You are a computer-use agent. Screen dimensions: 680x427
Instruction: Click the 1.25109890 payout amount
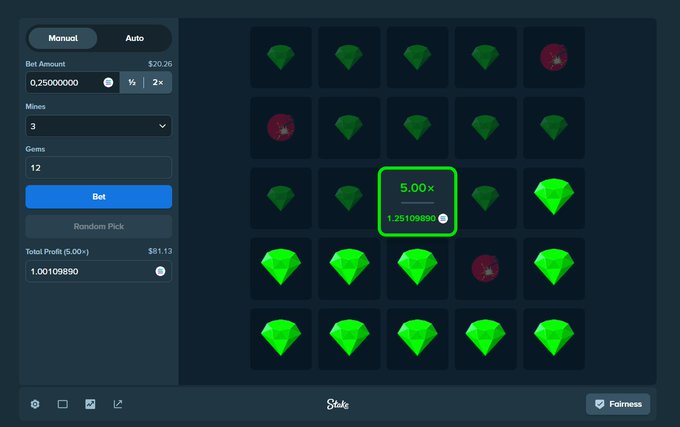411,218
